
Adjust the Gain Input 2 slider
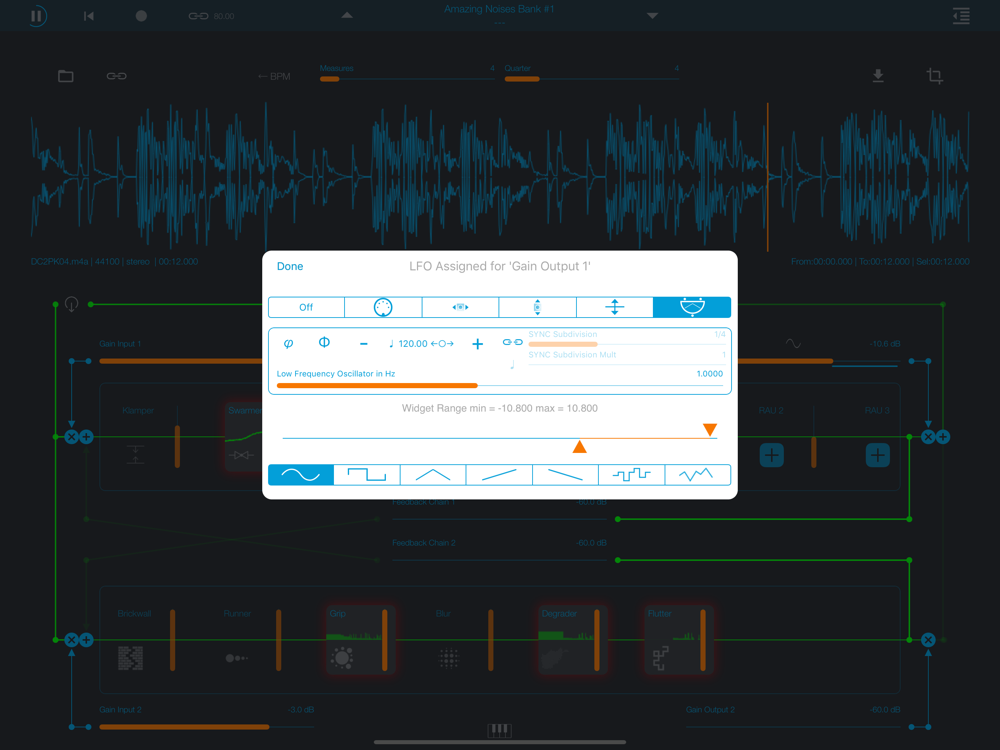[x=207, y=726]
